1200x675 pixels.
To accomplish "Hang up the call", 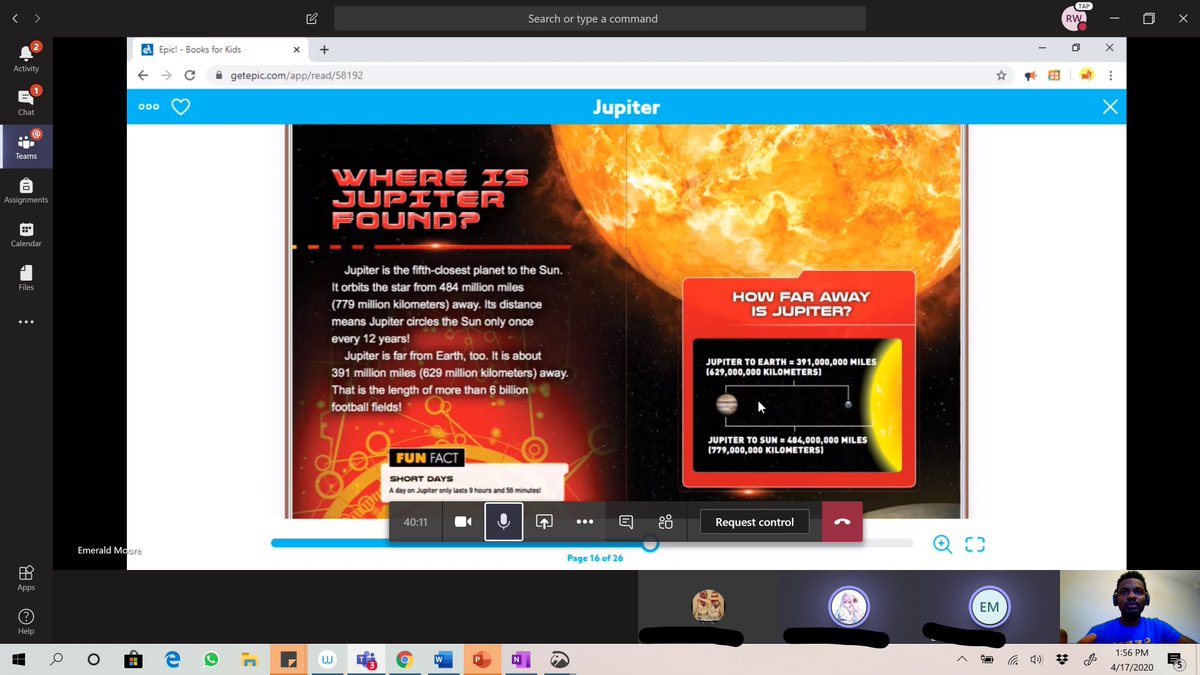I will pyautogui.click(x=842, y=522).
